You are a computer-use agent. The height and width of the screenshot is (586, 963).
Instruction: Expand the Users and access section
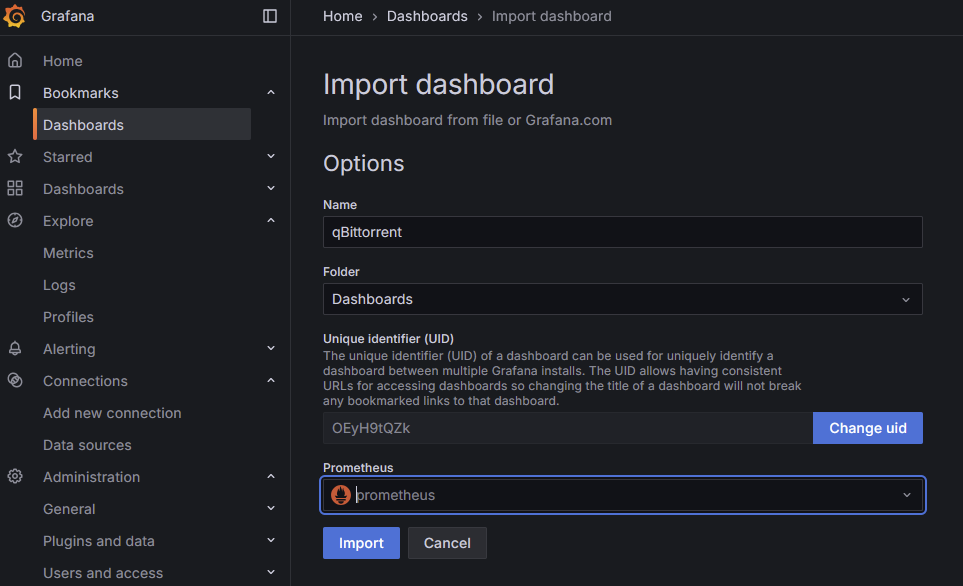coord(270,573)
